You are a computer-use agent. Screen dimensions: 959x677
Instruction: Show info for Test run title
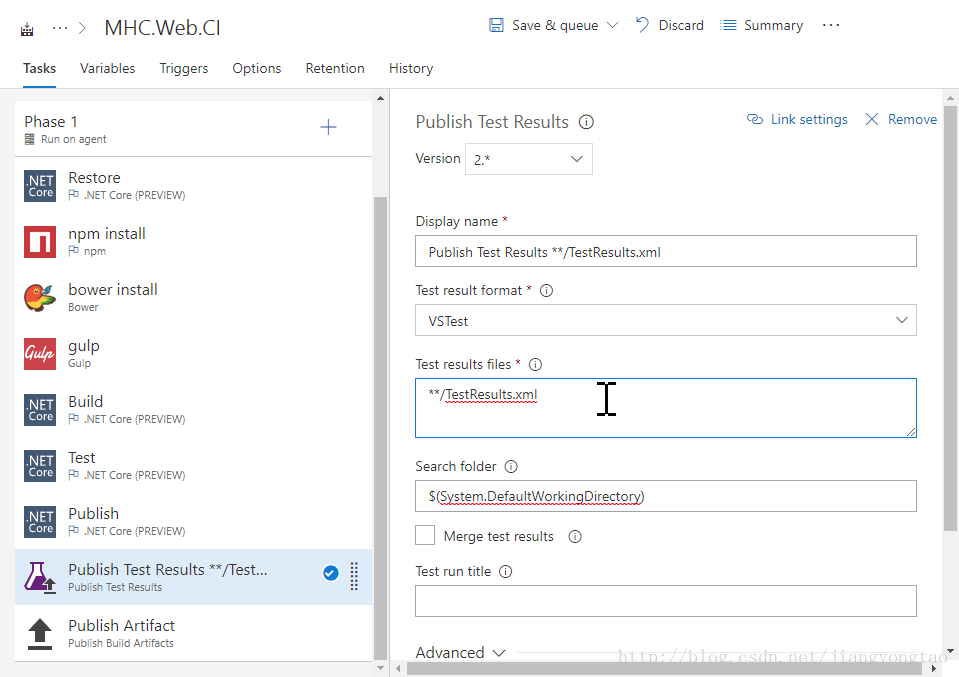505,572
